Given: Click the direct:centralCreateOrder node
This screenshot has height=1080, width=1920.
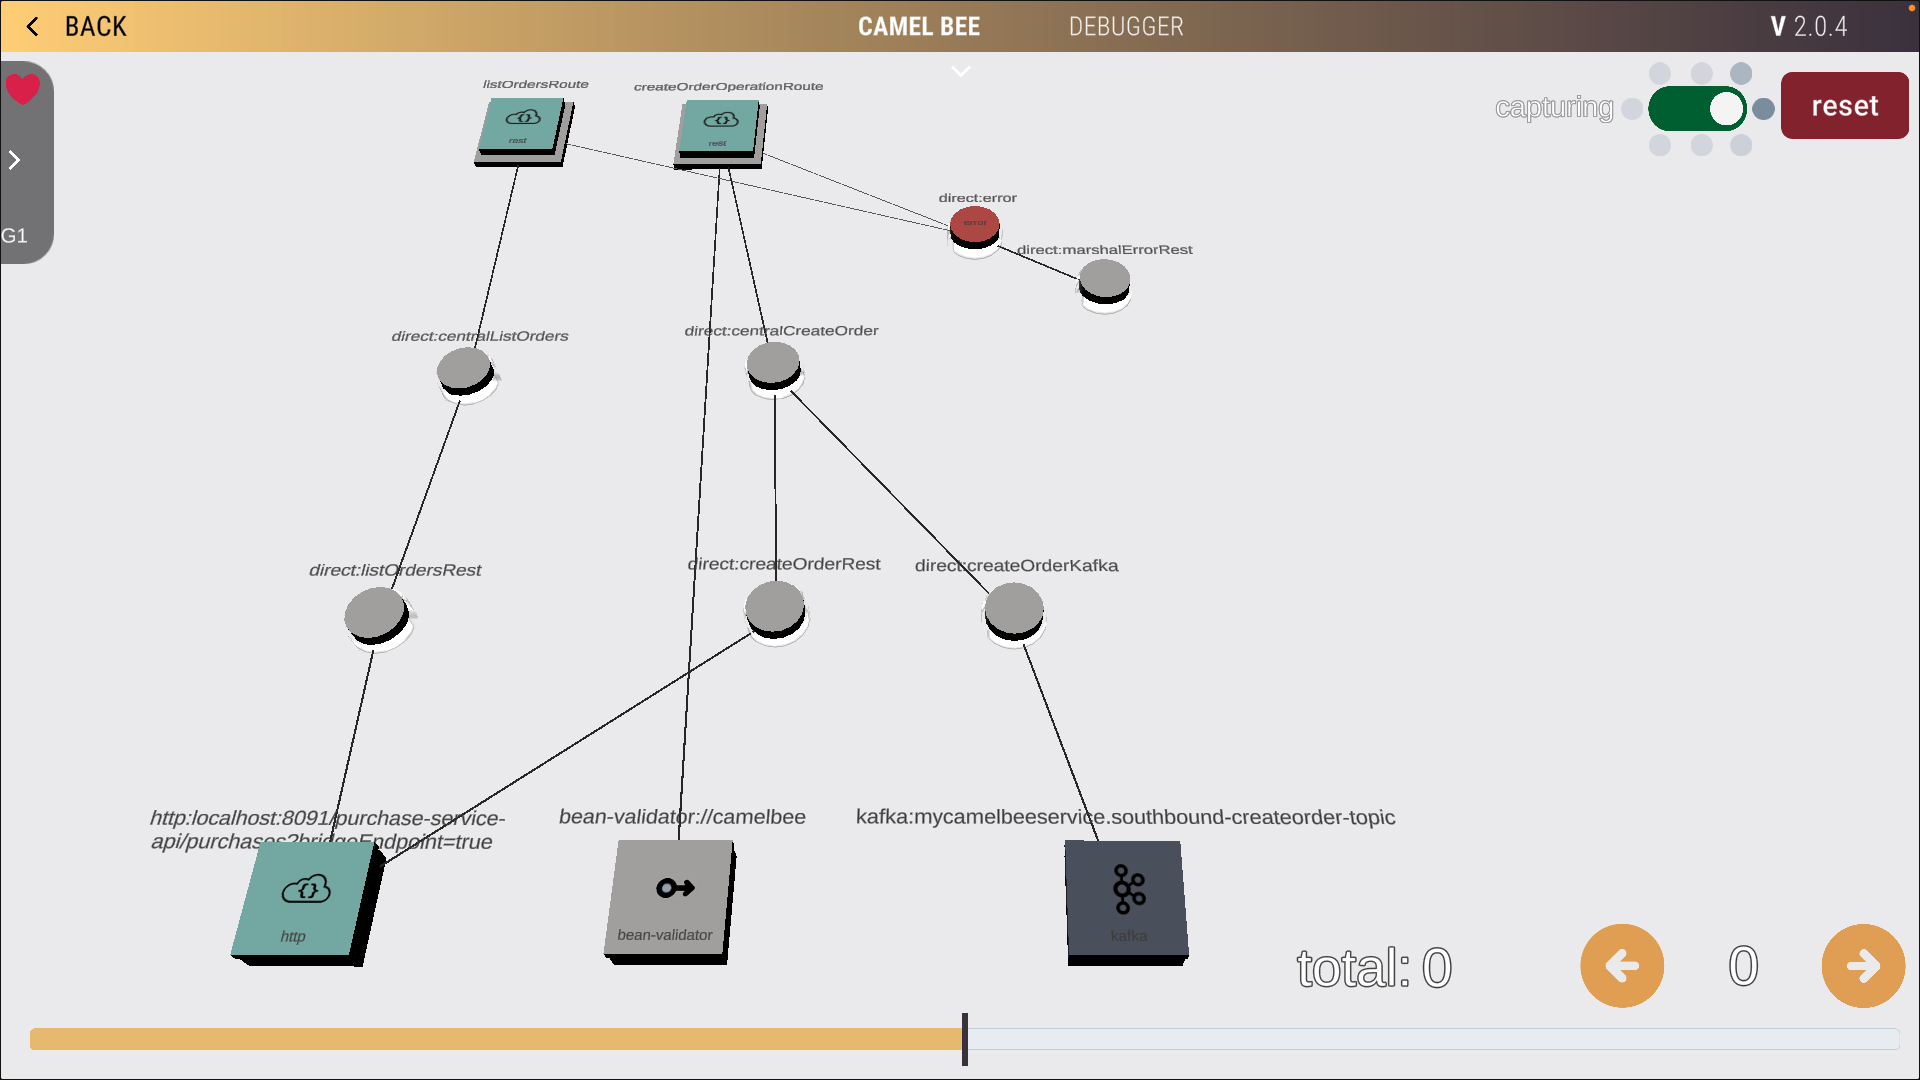Looking at the screenshot, I should pos(773,364).
